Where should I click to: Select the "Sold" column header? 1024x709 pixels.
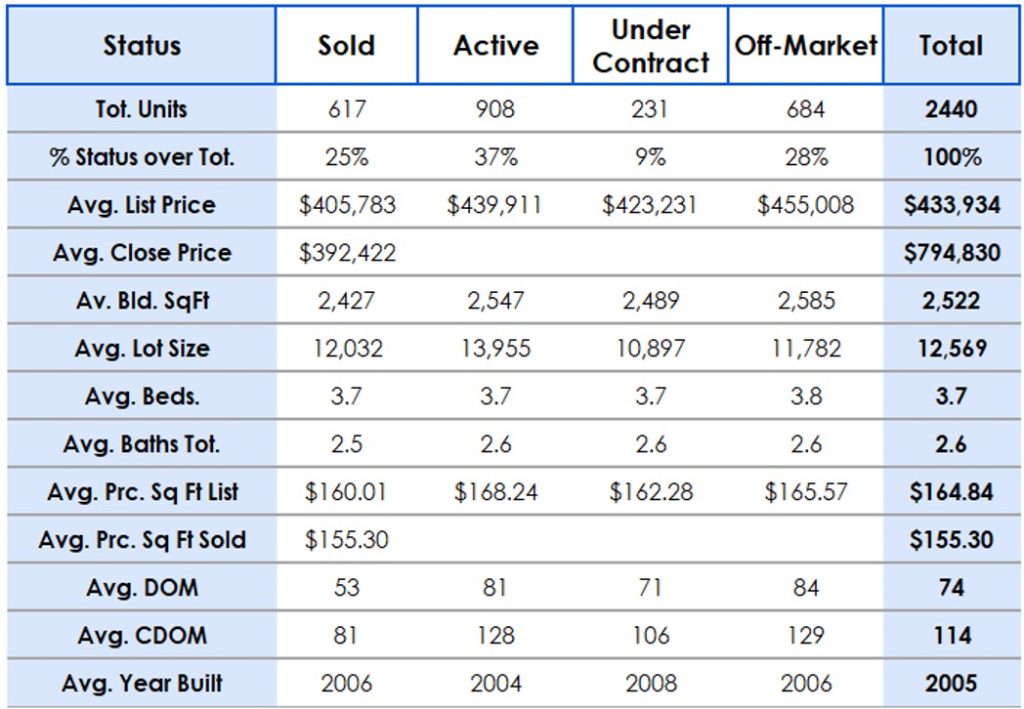pyautogui.click(x=346, y=46)
